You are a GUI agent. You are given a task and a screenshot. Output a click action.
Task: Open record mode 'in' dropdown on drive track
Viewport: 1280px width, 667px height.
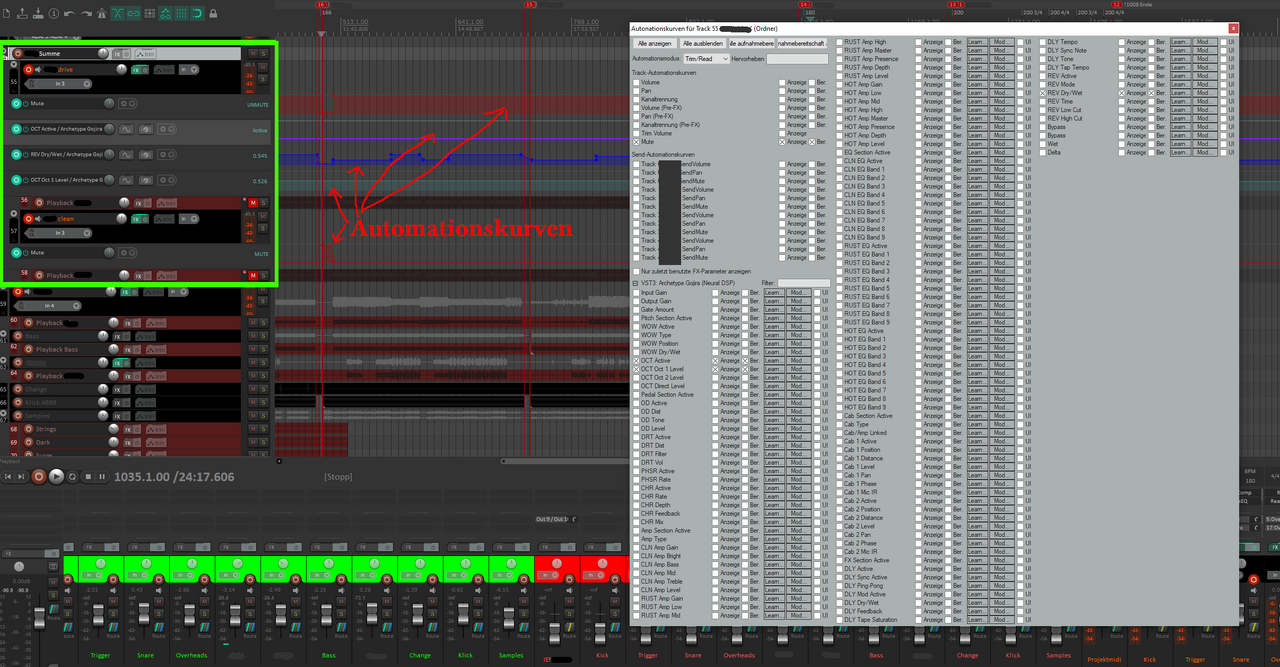click(x=189, y=70)
